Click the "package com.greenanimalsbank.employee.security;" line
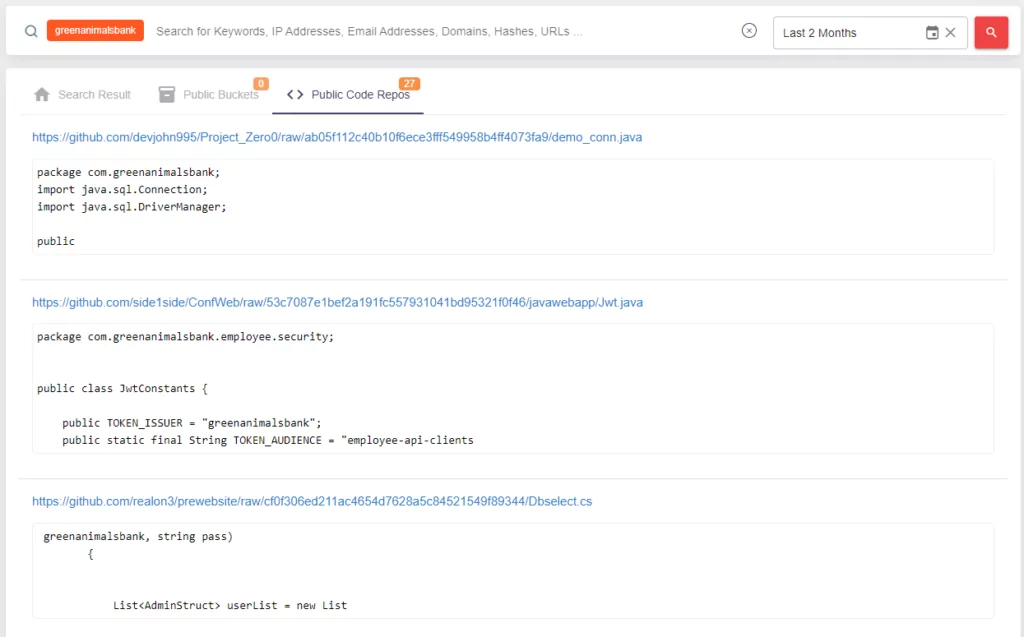 (185, 337)
